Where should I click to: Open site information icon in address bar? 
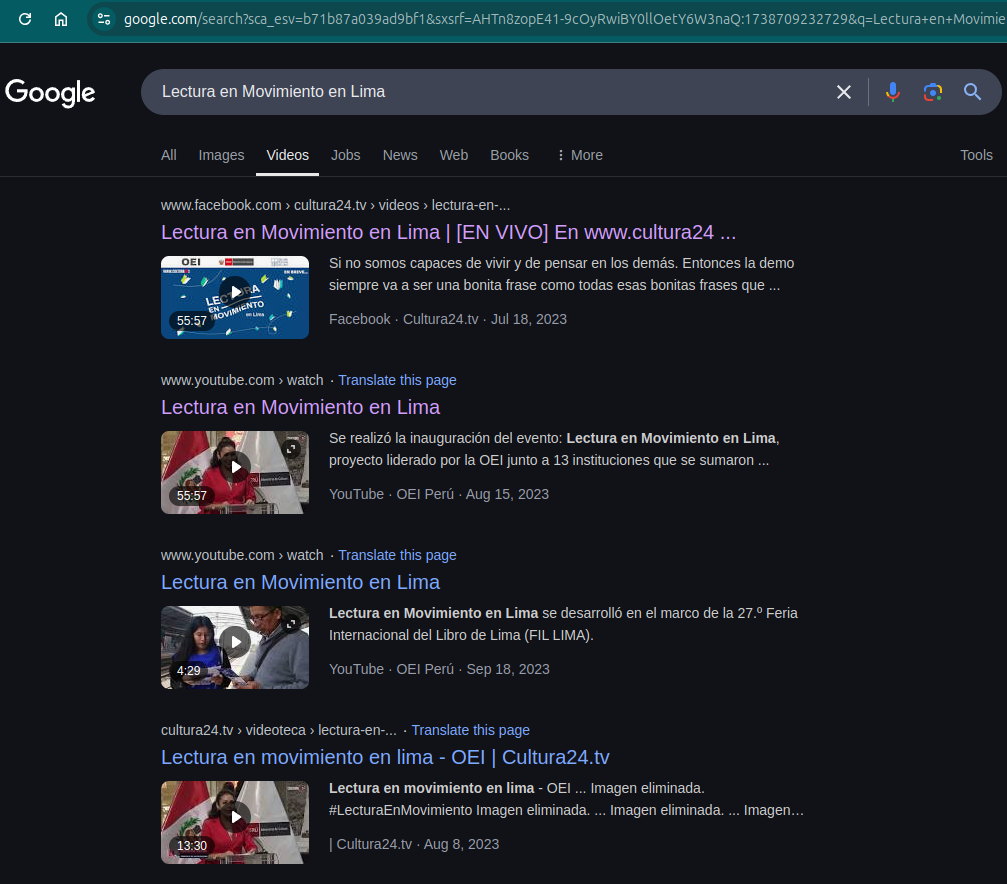coord(105,19)
